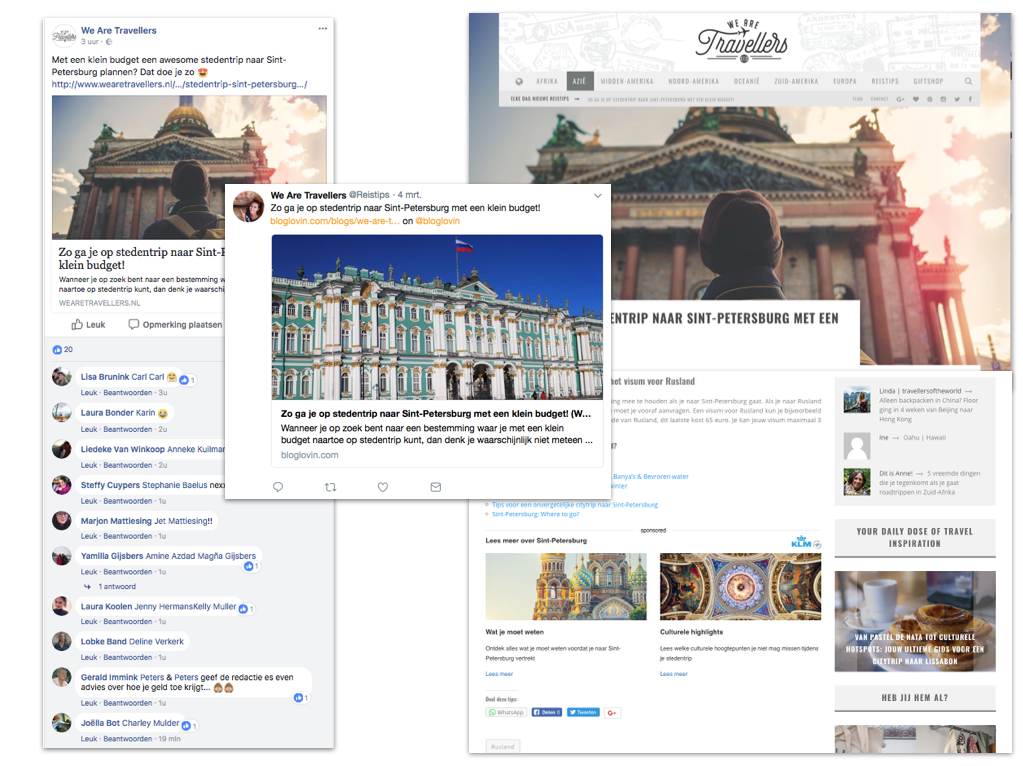Click Beantwoorden under Laura Bonder's comment
The image size is (1023, 766).
128,429
